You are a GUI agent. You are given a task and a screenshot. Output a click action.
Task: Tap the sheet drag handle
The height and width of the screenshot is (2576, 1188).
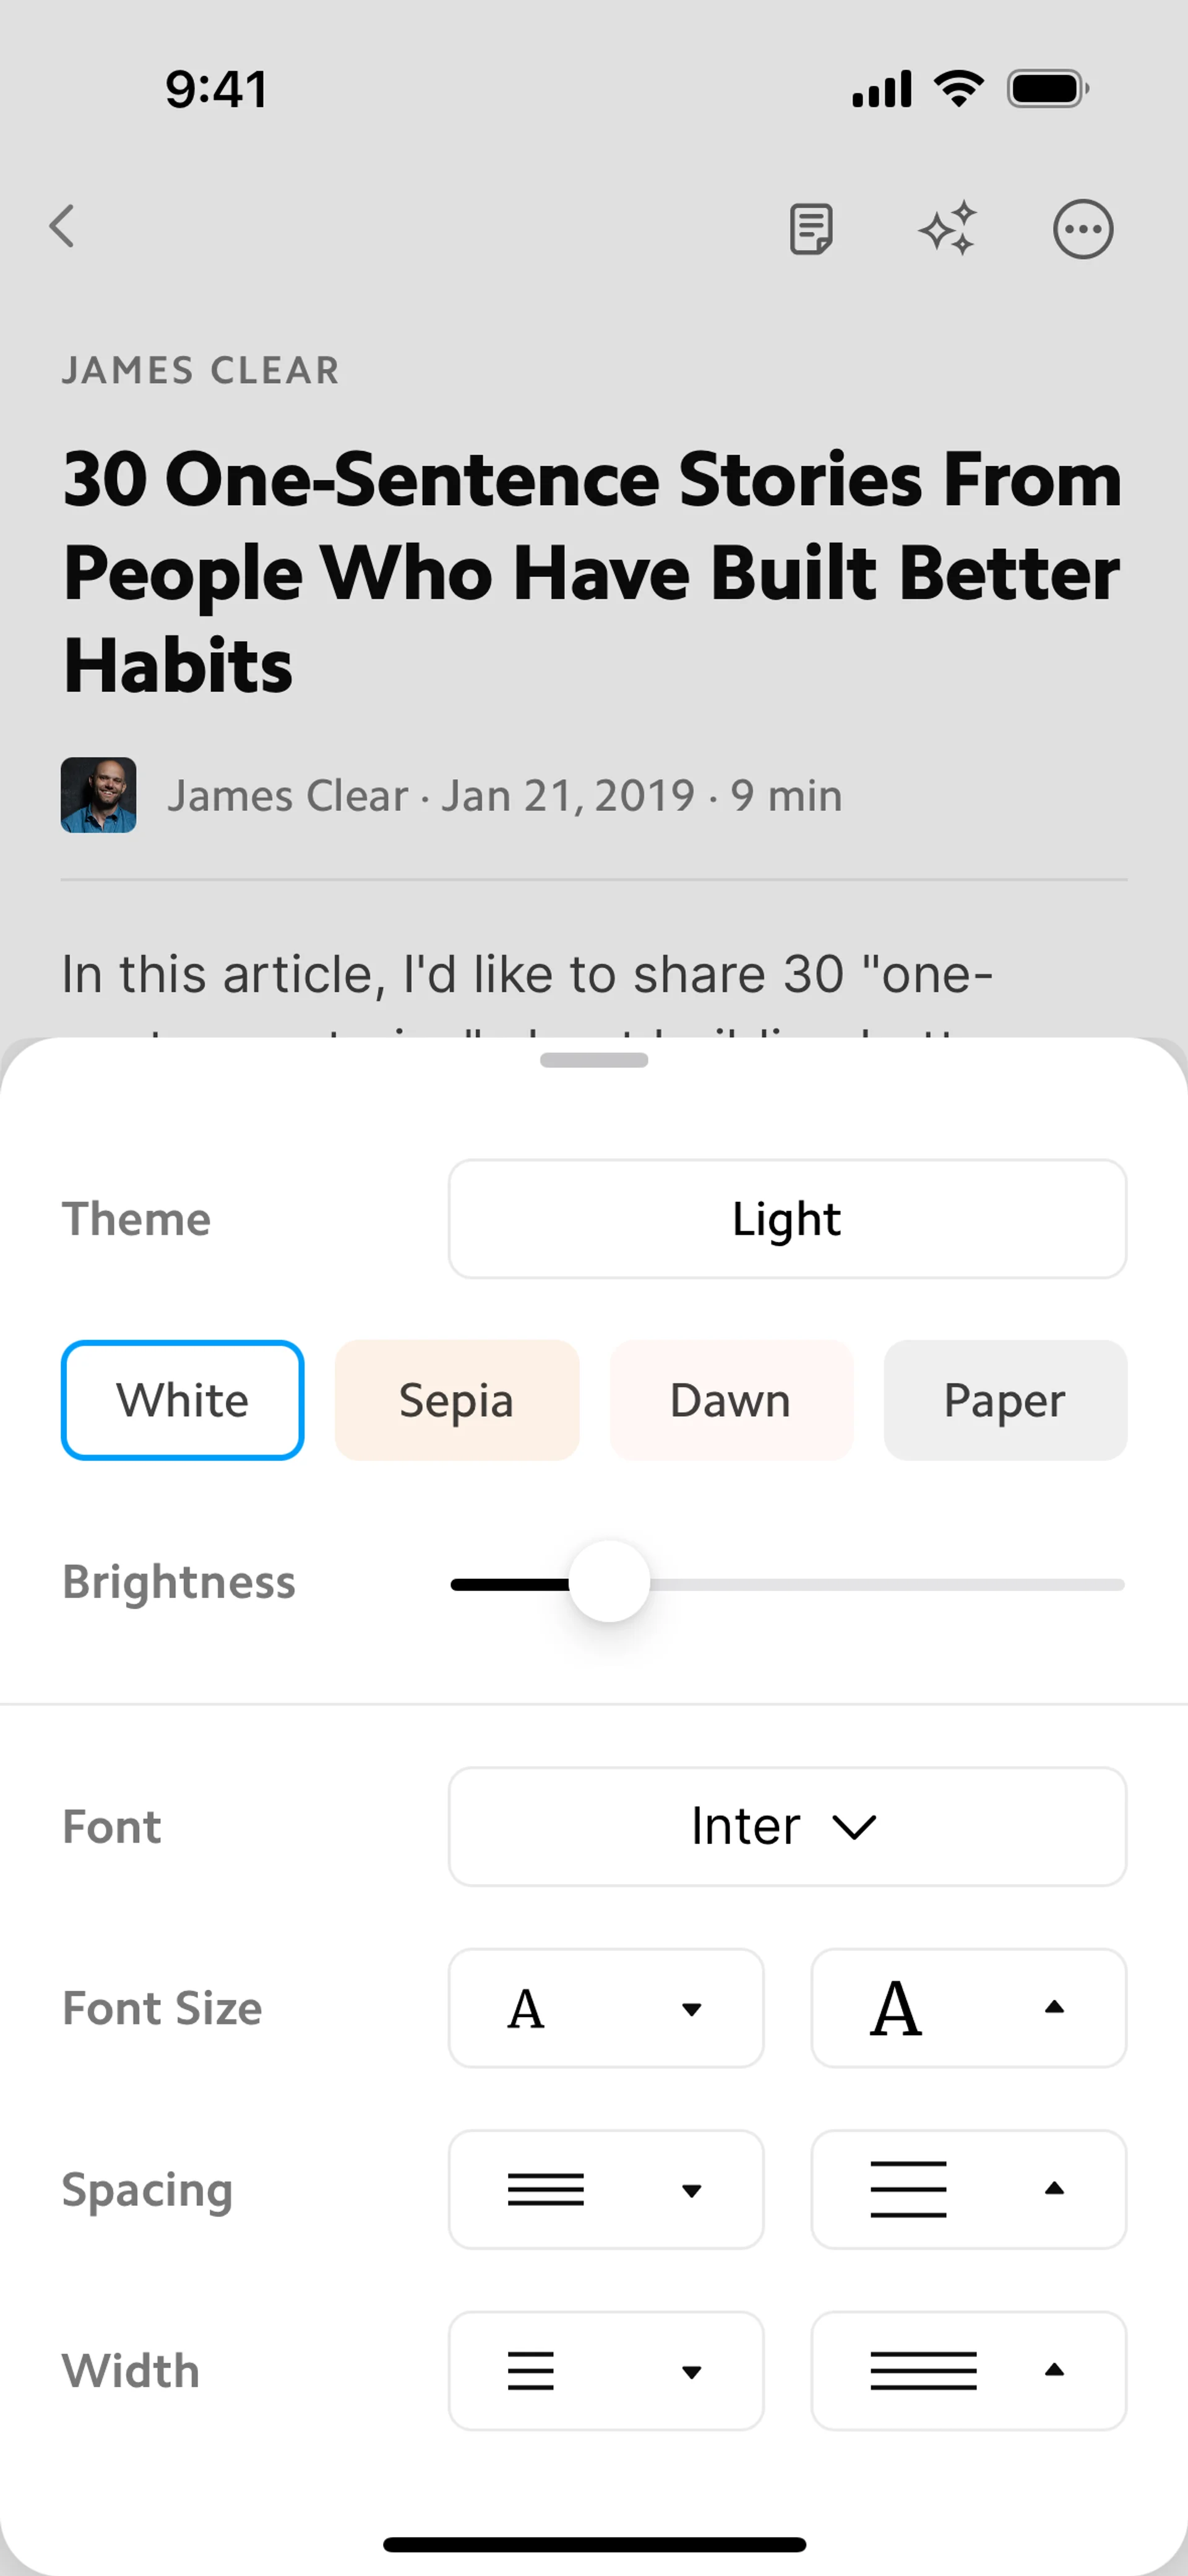coord(594,1060)
